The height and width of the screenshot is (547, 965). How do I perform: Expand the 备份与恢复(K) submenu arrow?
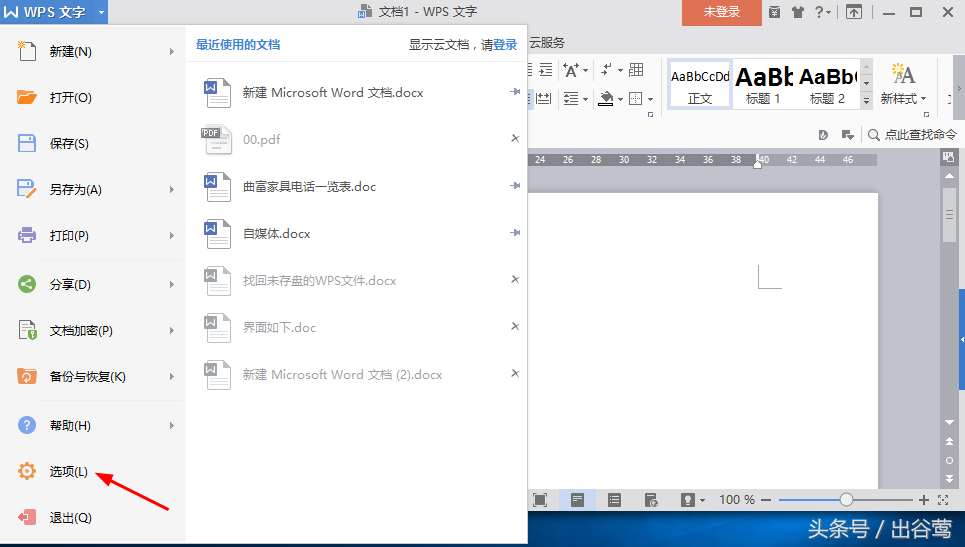coord(172,377)
